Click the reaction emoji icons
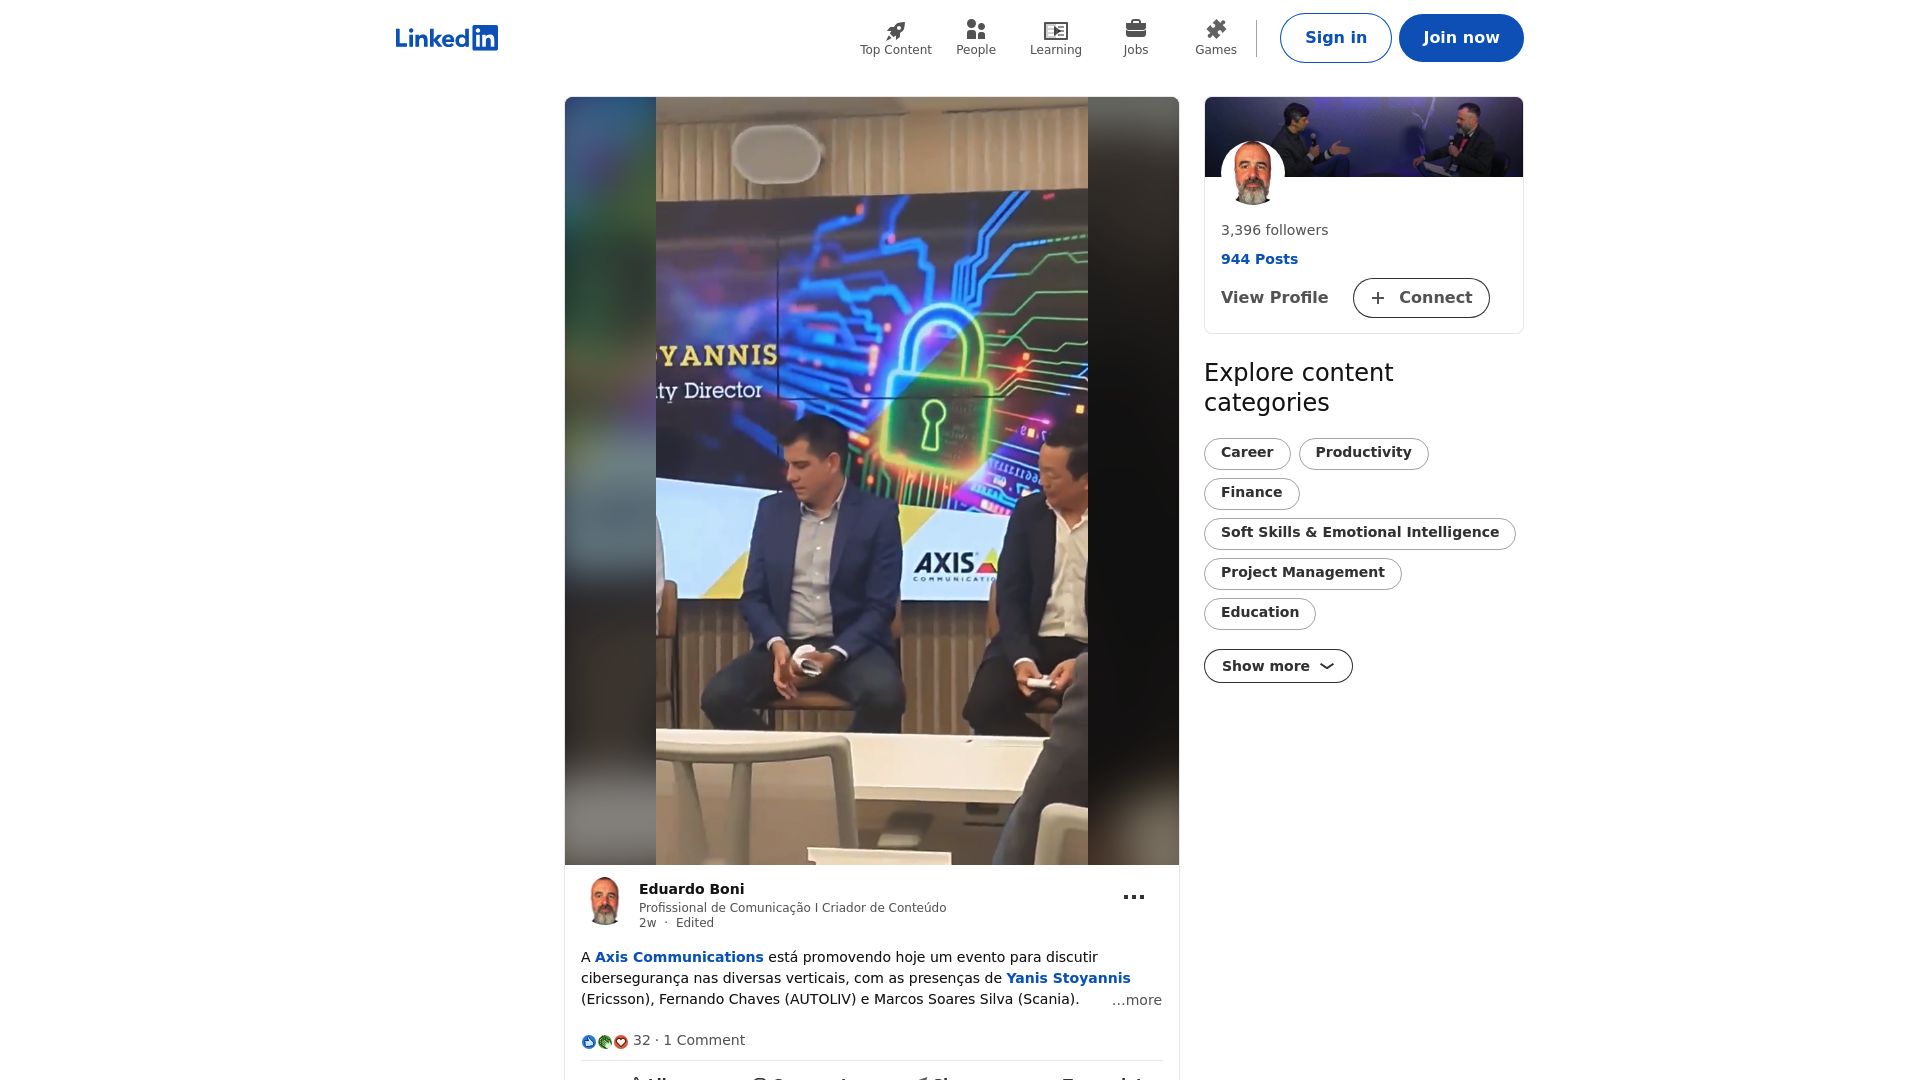Screen dimensions: 1920x1080 pos(604,1041)
